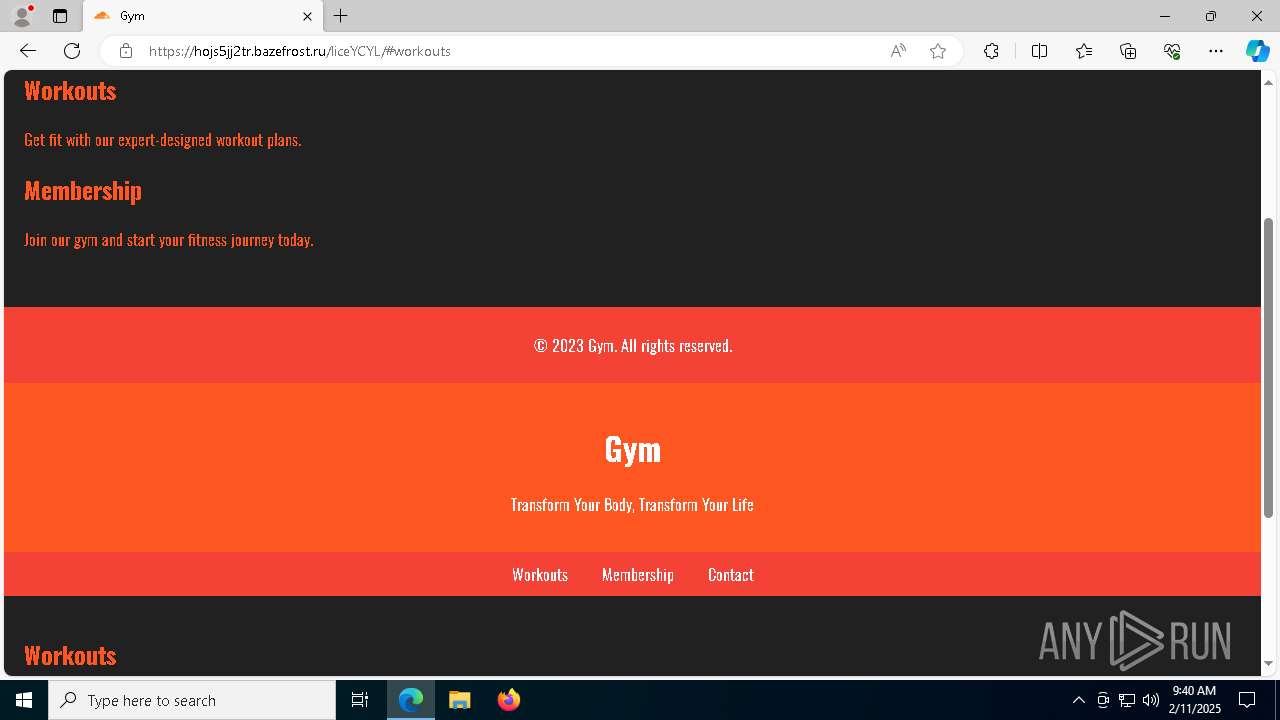Open the Windows Start menu
This screenshot has height=720, width=1280.
coord(24,700)
